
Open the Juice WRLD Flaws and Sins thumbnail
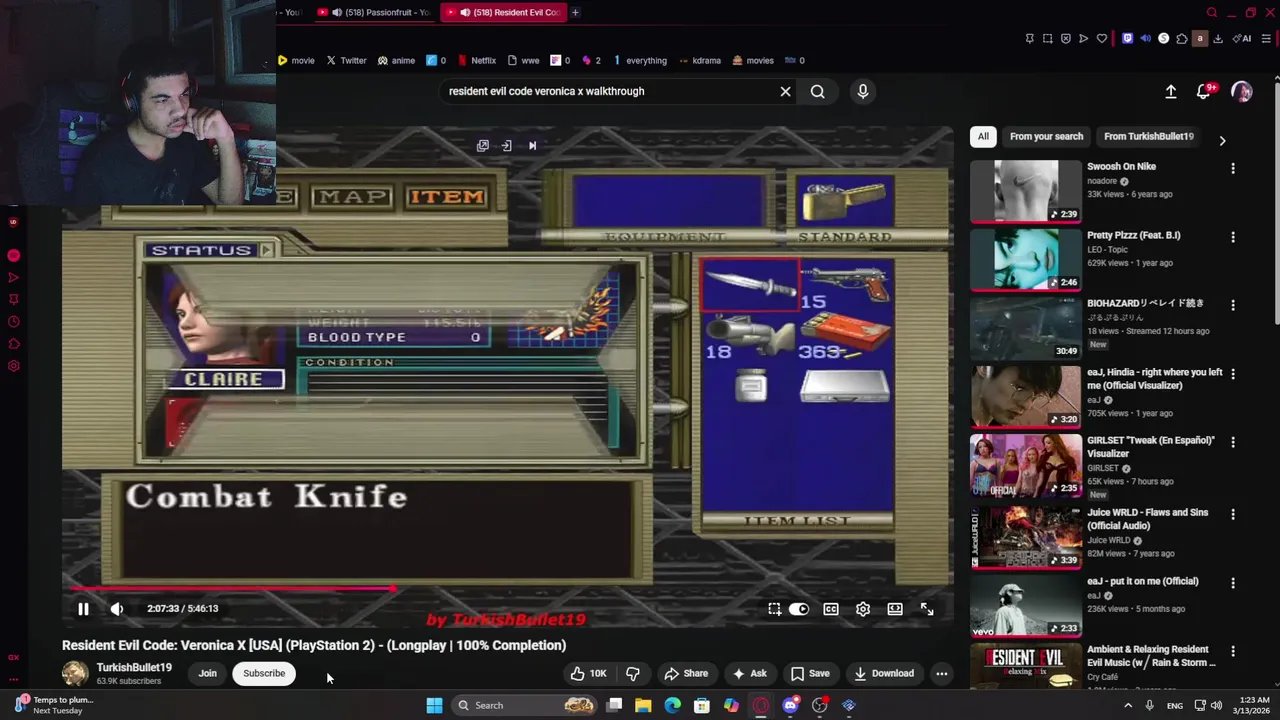click(x=1026, y=537)
